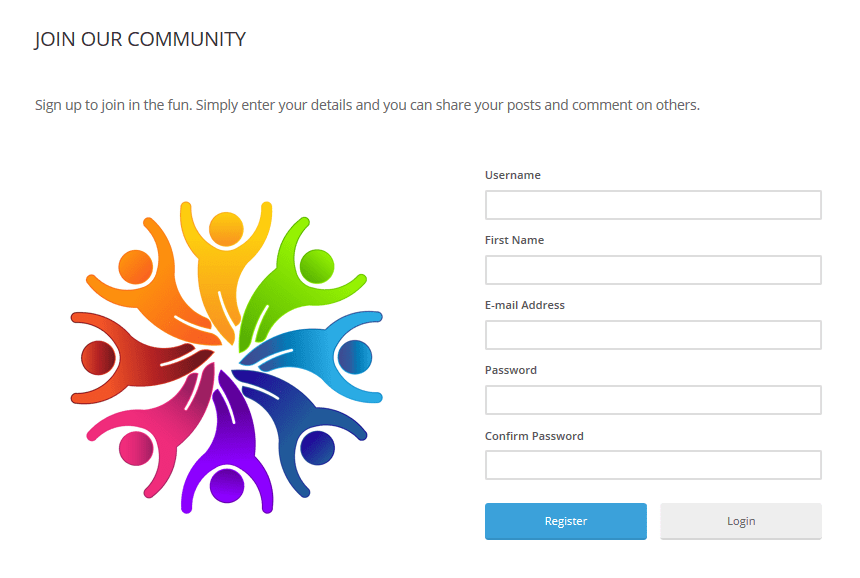Focus the Username input field
Screen dimensions: 860x578
pos(653,205)
